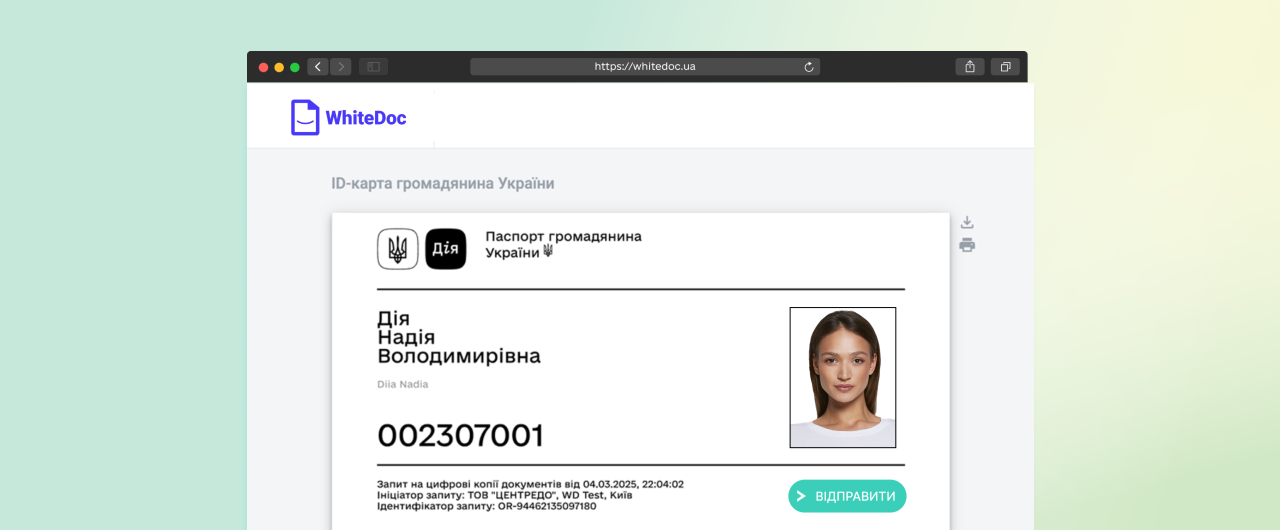This screenshot has width=1280, height=530.
Task: Click the document number 002307001
Action: (461, 436)
